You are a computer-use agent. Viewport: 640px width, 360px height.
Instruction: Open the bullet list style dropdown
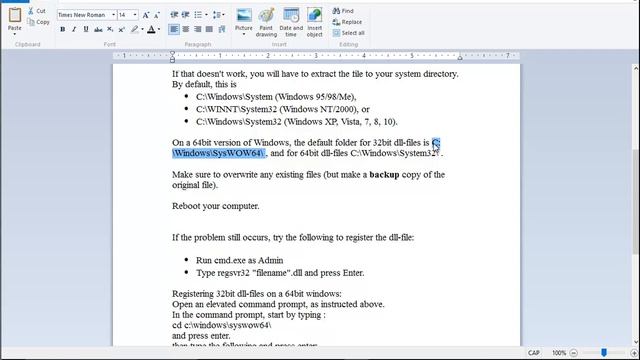[206, 15]
